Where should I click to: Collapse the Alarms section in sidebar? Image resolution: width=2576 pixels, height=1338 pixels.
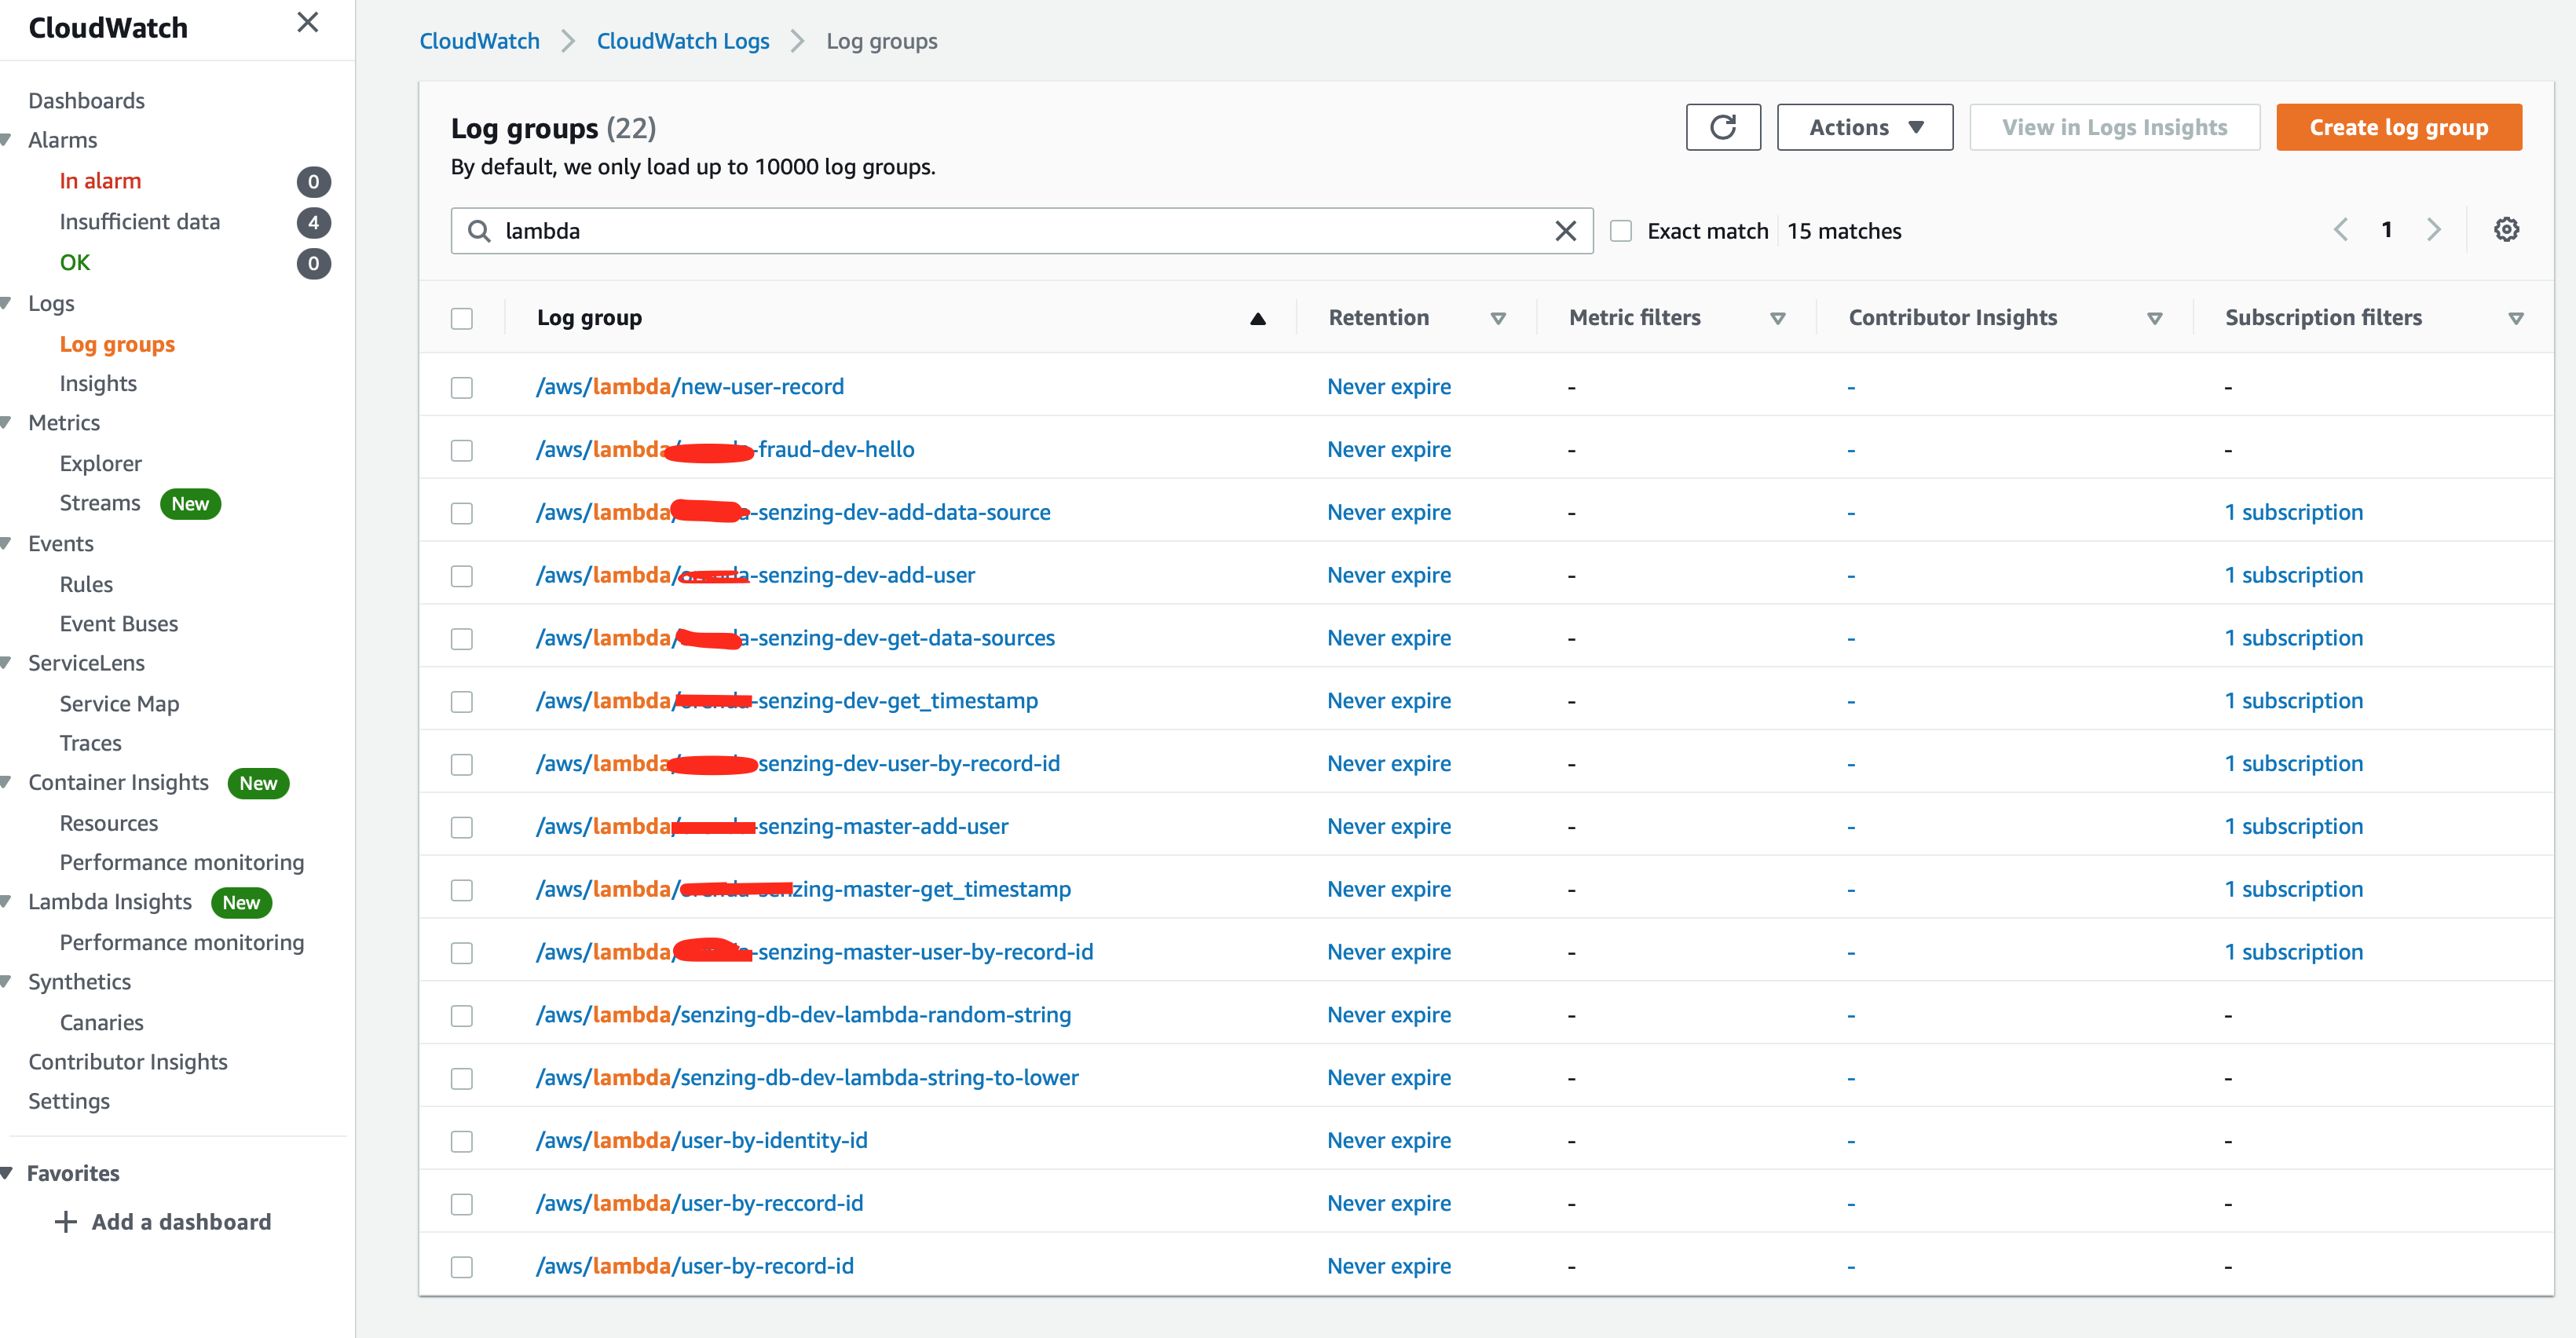pos(7,139)
